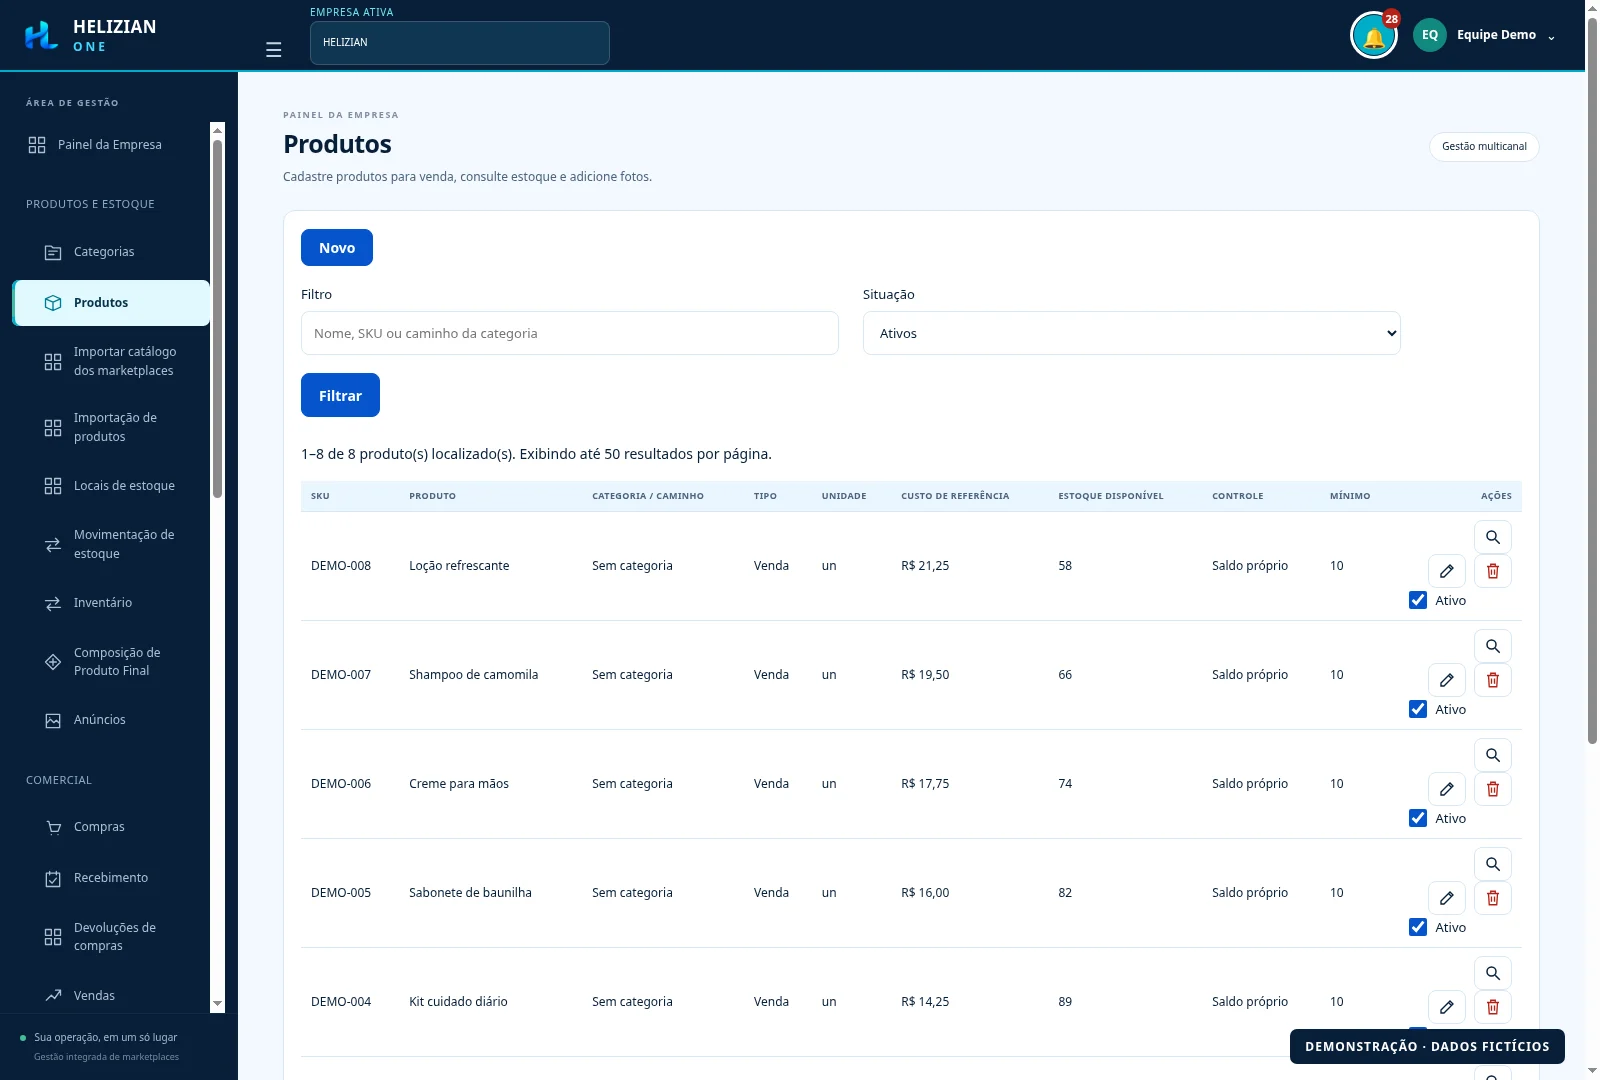This screenshot has width=1600, height=1080.
Task: Open the Empresa Ativa HELIZIAN selector
Action: point(460,43)
